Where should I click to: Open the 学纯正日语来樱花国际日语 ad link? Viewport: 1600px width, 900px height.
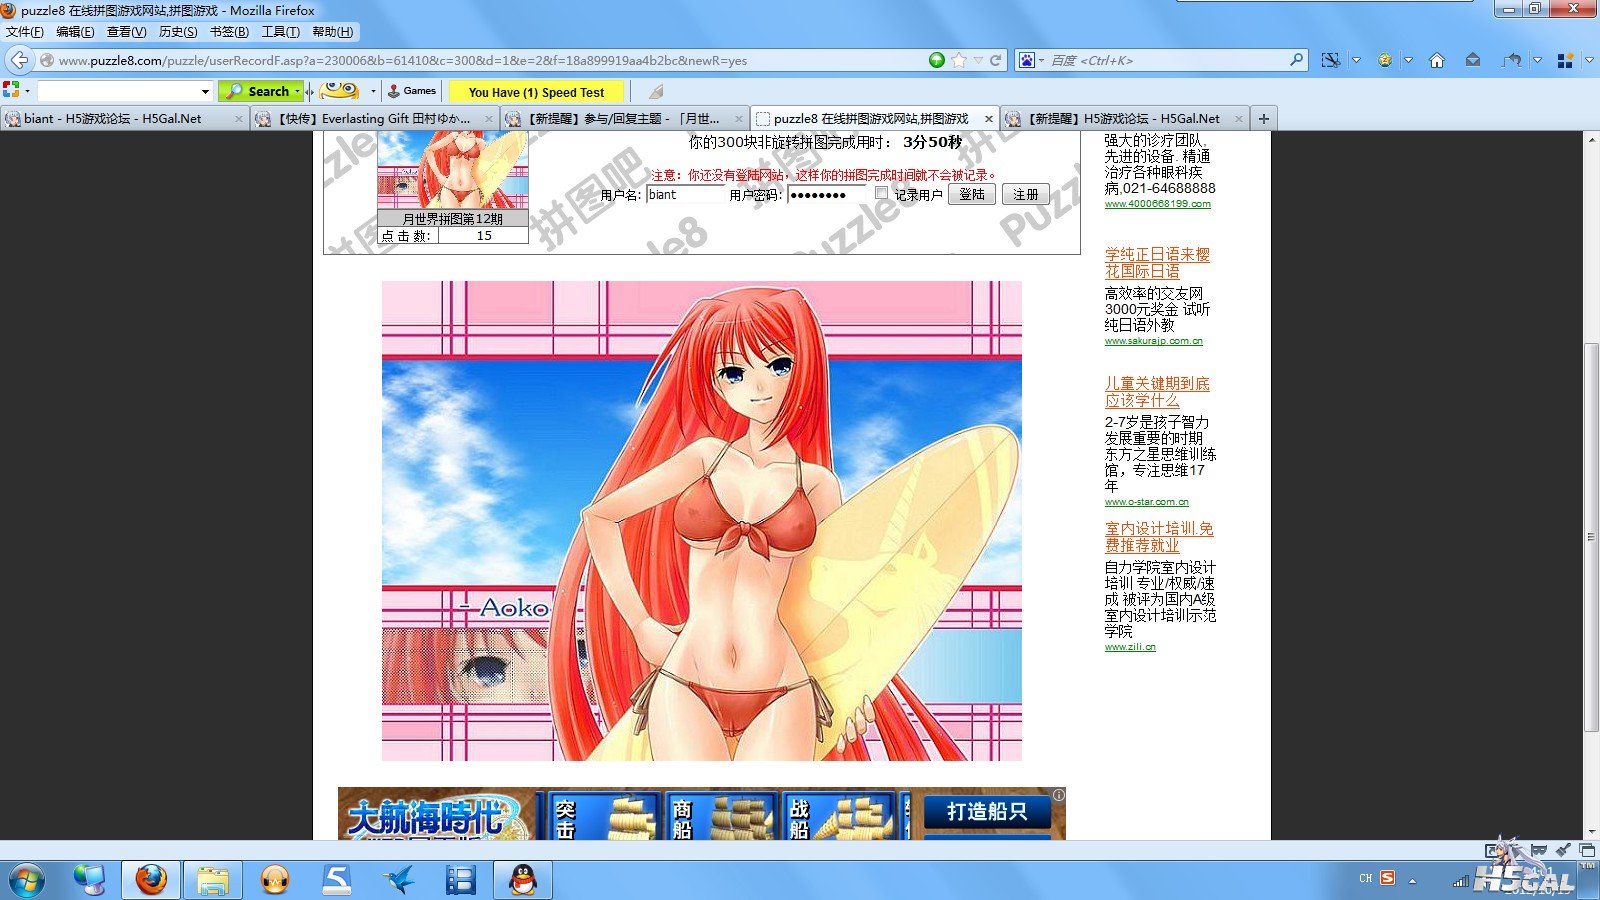coord(1156,263)
